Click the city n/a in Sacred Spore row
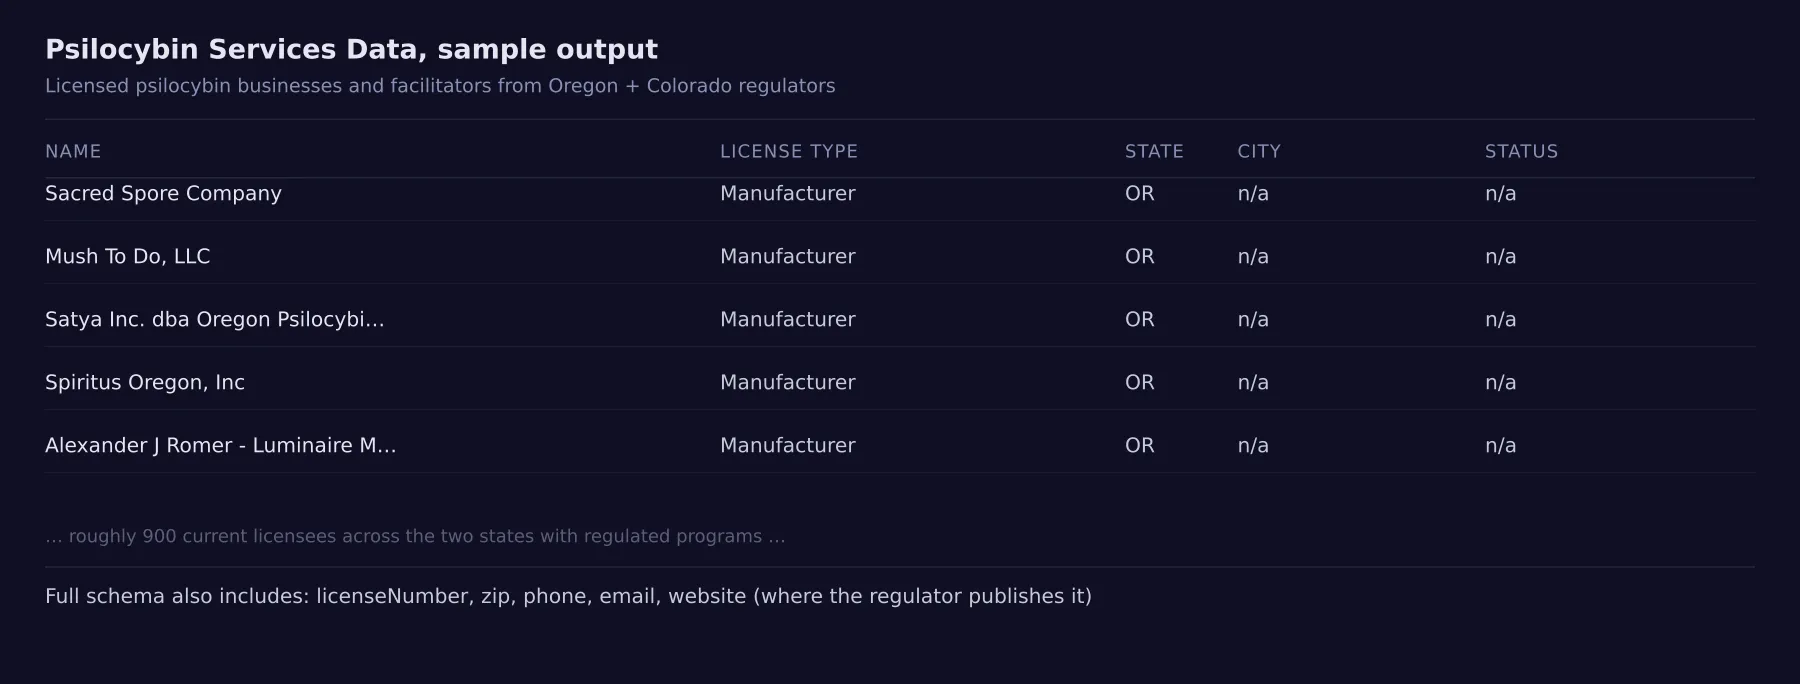Viewport: 1800px width, 684px height. (x=1253, y=193)
